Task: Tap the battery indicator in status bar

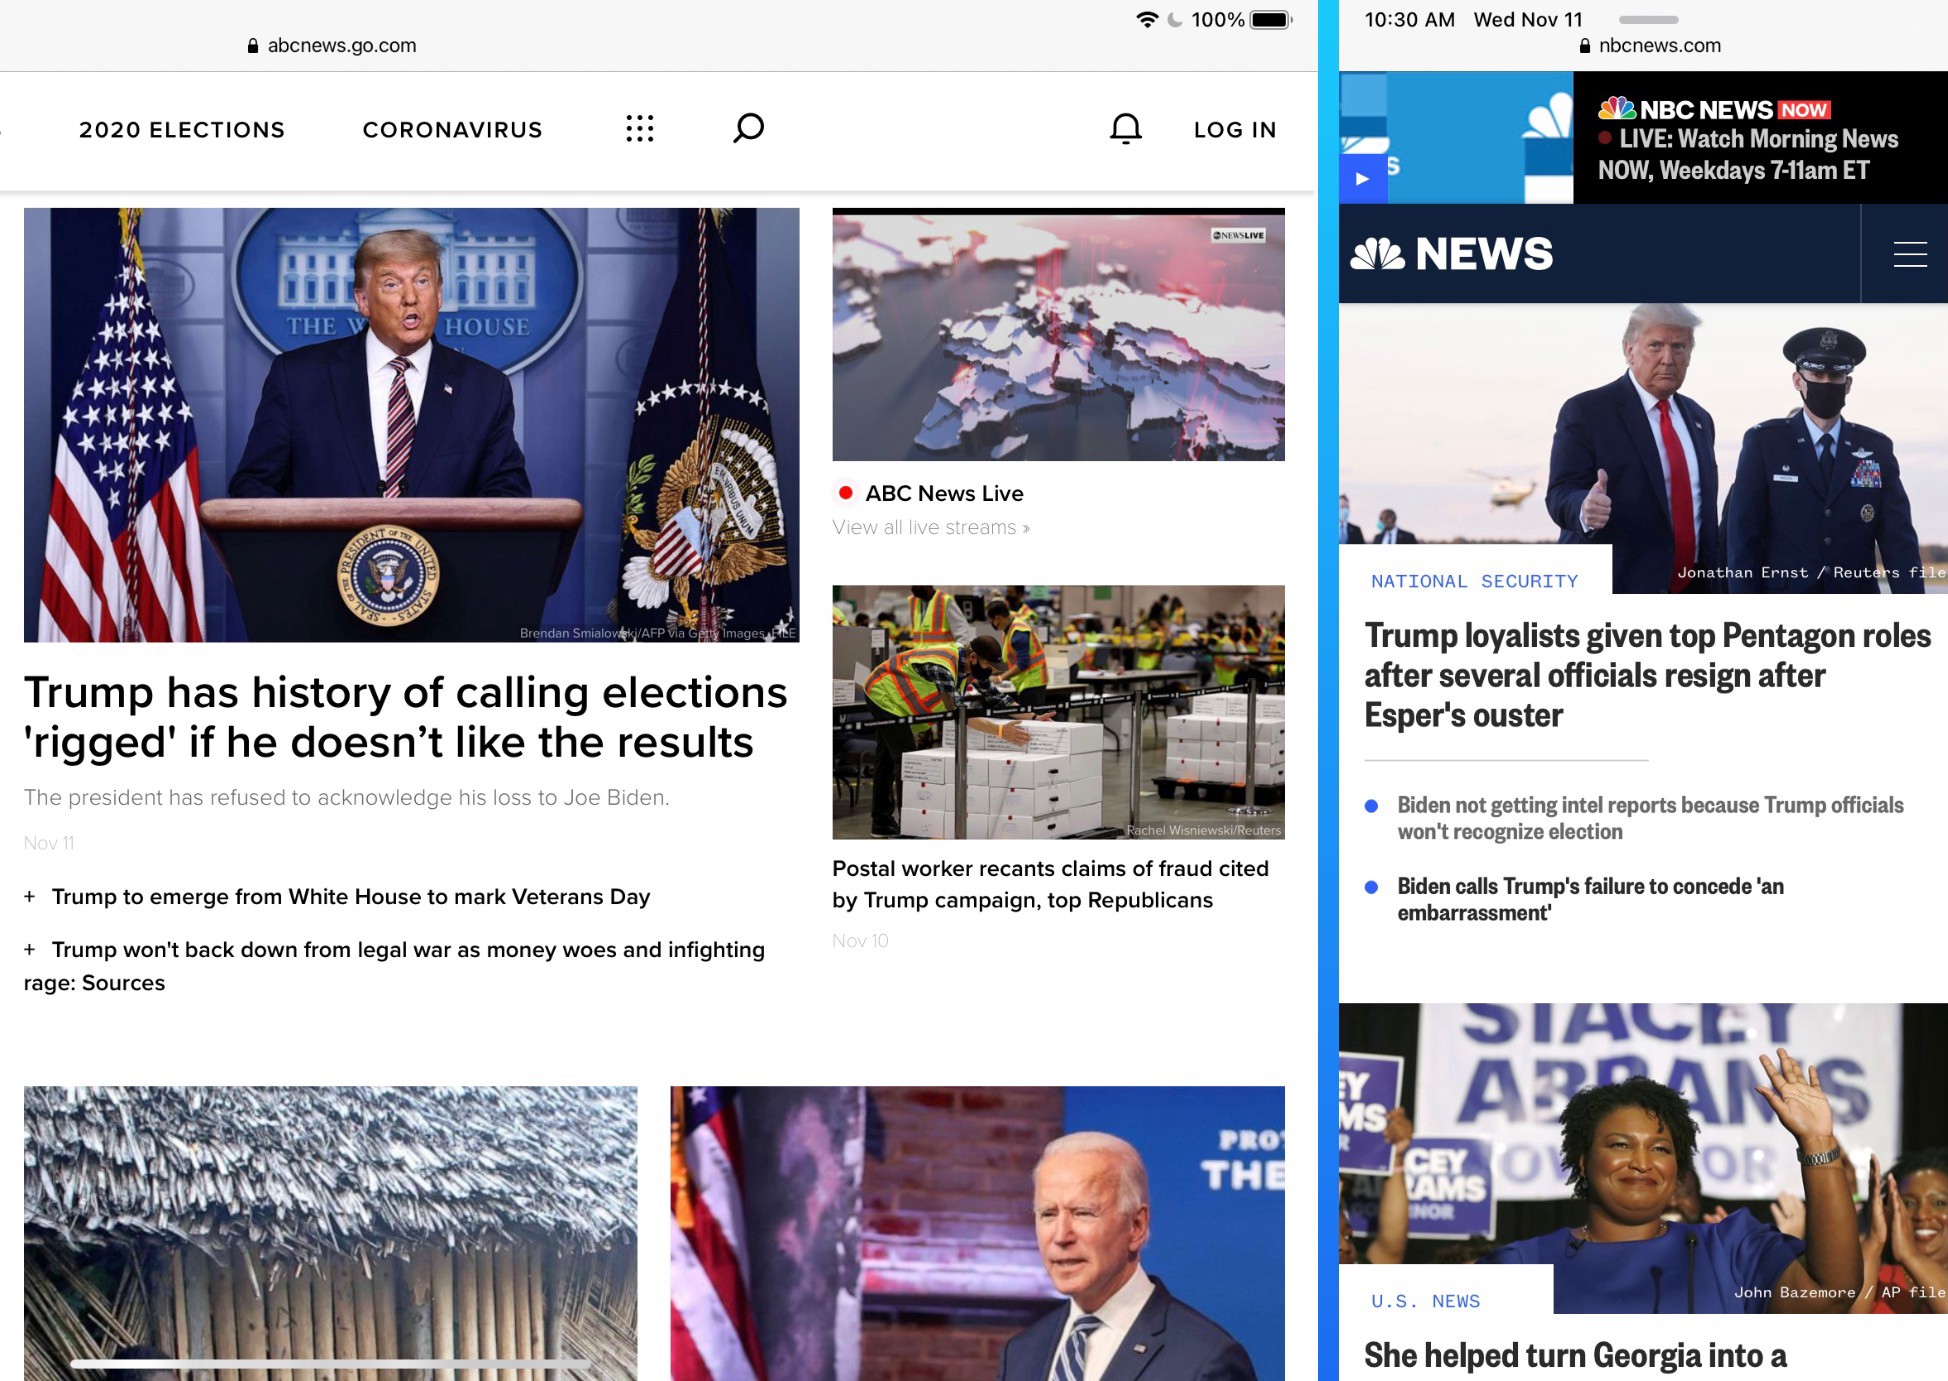Action: coord(1271,20)
